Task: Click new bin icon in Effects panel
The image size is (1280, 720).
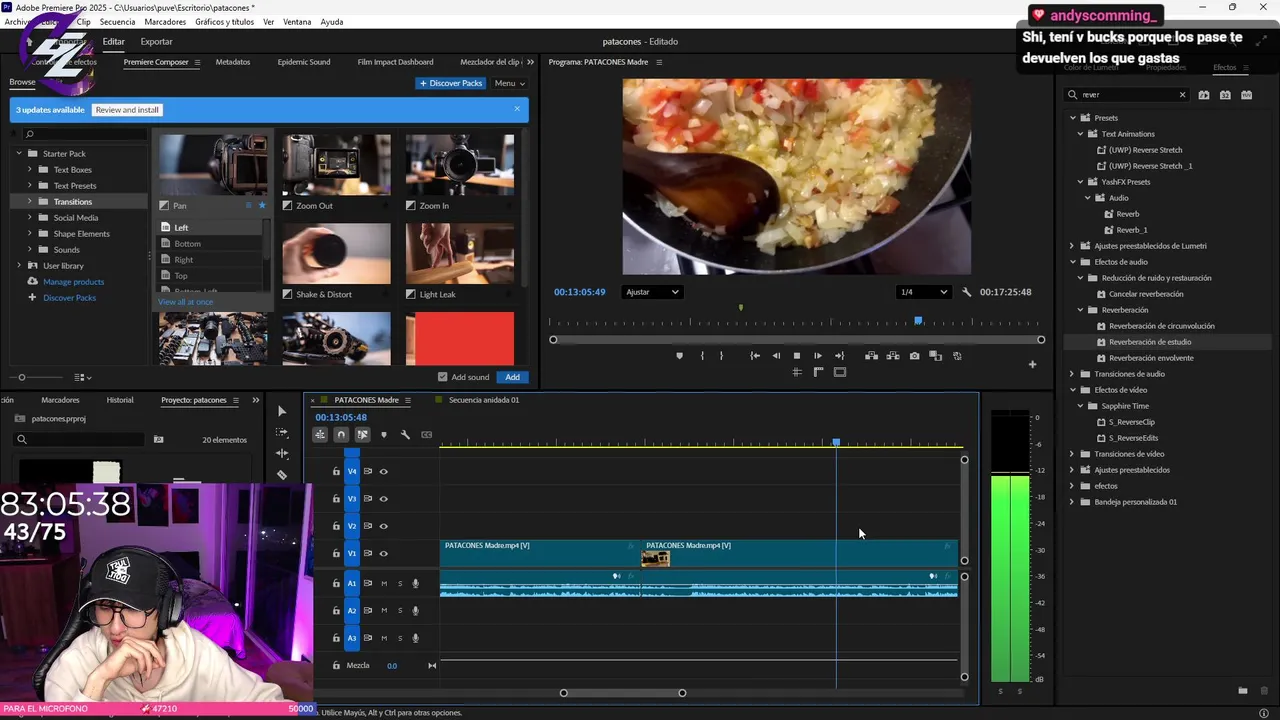Action: tap(1243, 690)
